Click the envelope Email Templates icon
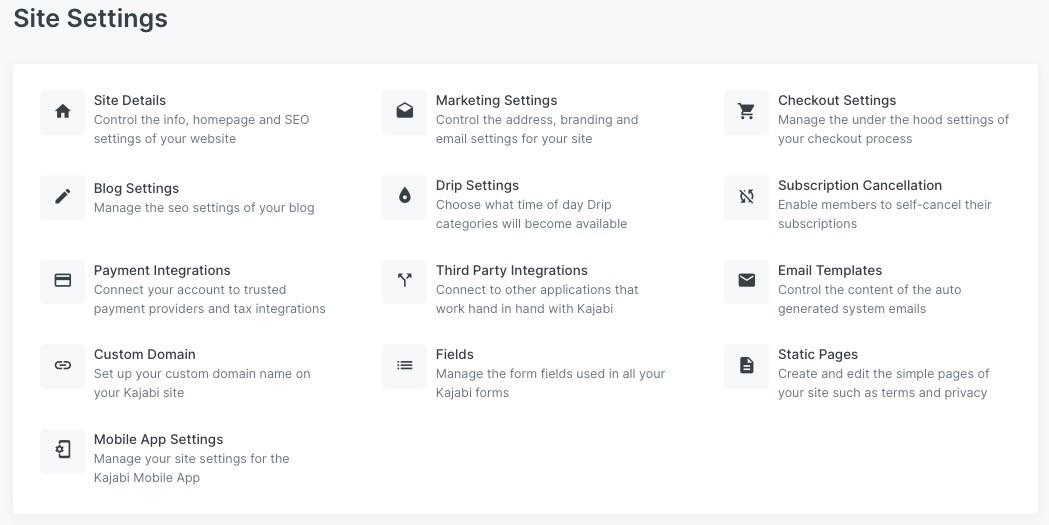Screen dimensions: 1049x525 (747, 281)
